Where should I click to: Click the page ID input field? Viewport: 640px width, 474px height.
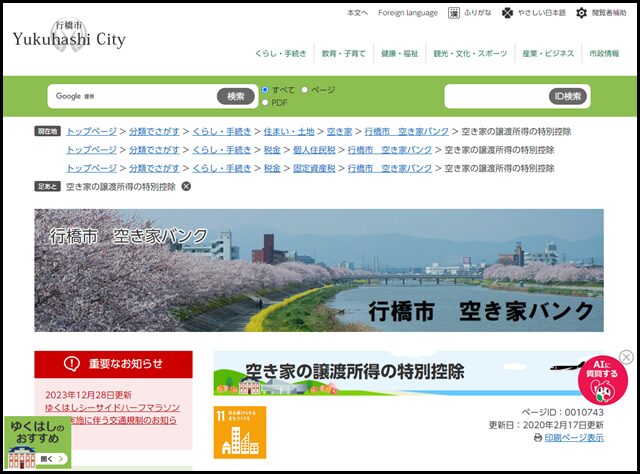(x=497, y=96)
